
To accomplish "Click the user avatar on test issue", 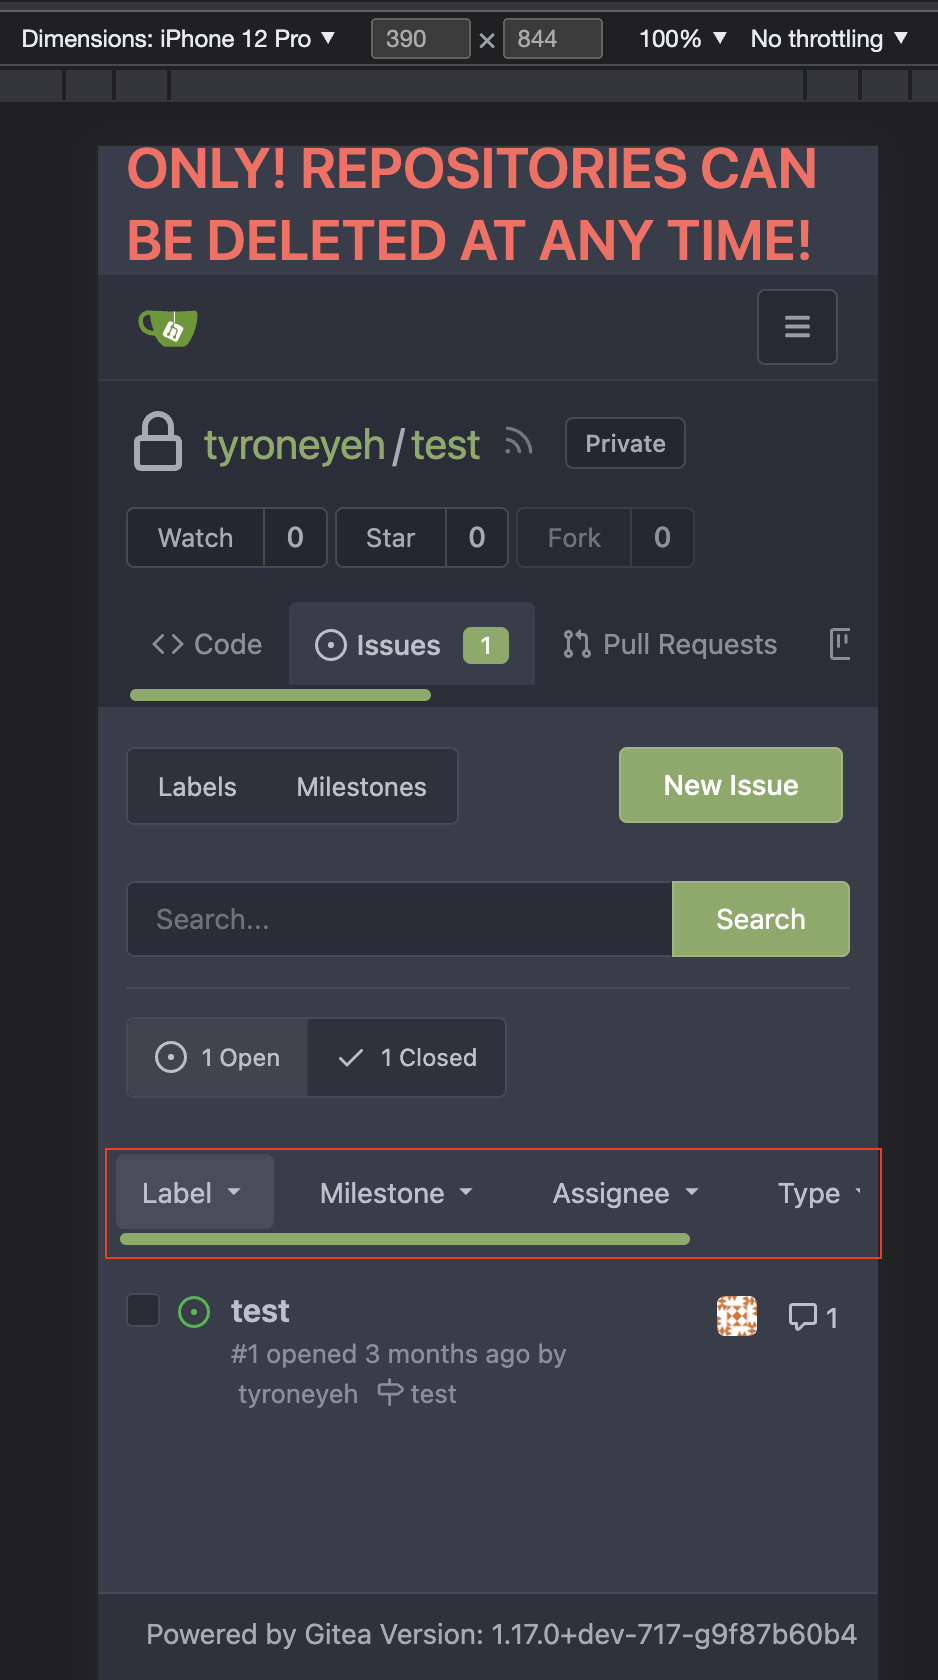I will [x=737, y=1316].
